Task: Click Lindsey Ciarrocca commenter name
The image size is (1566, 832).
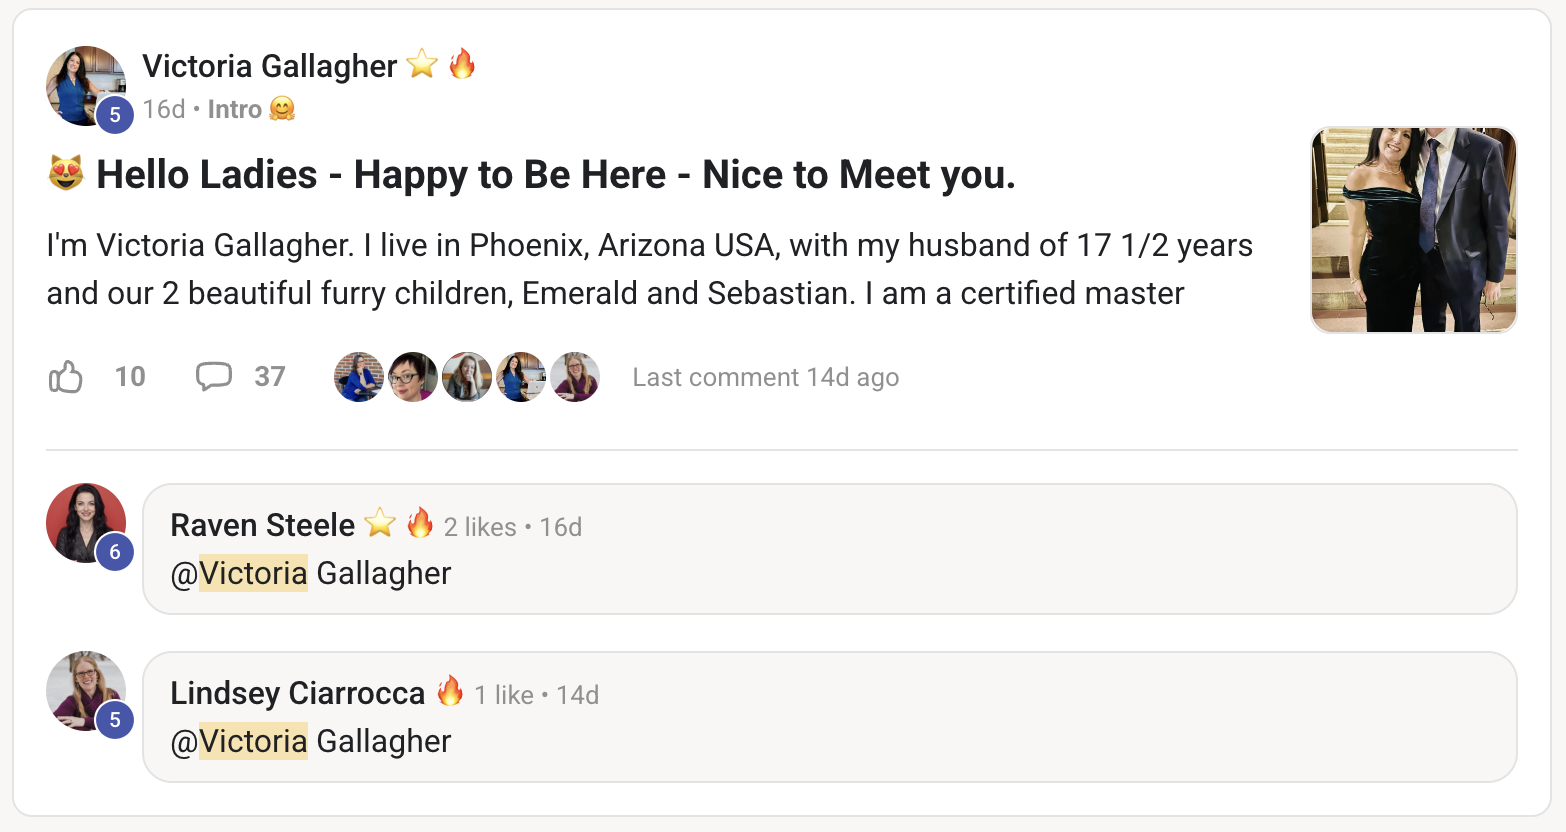Action: (297, 693)
